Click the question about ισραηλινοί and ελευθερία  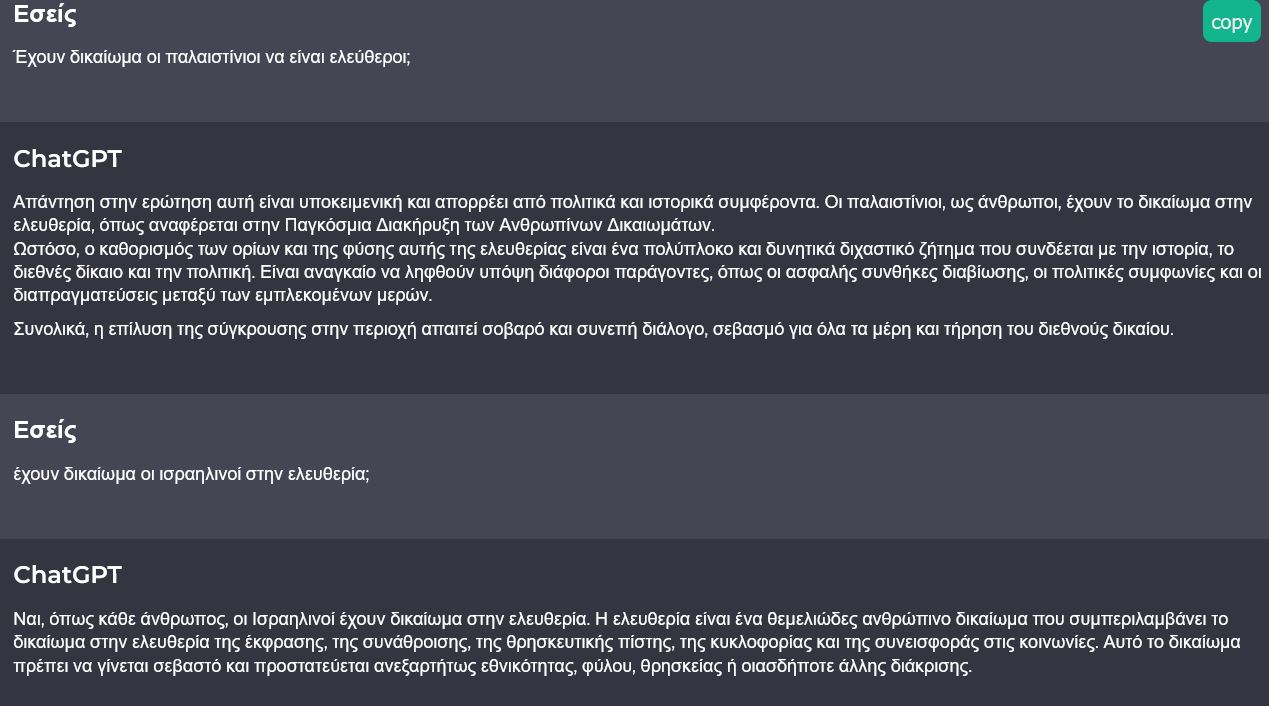pyautogui.click(x=191, y=474)
